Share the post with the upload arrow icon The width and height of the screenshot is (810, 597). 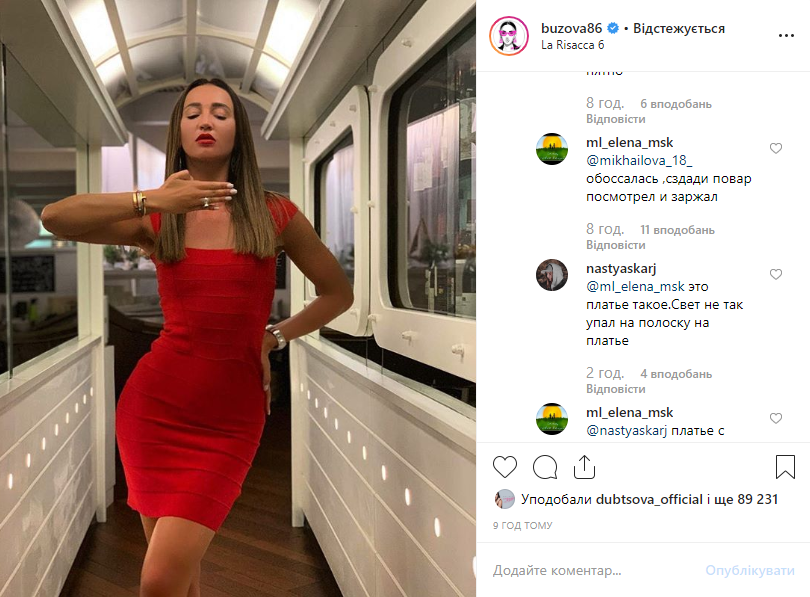(x=584, y=467)
